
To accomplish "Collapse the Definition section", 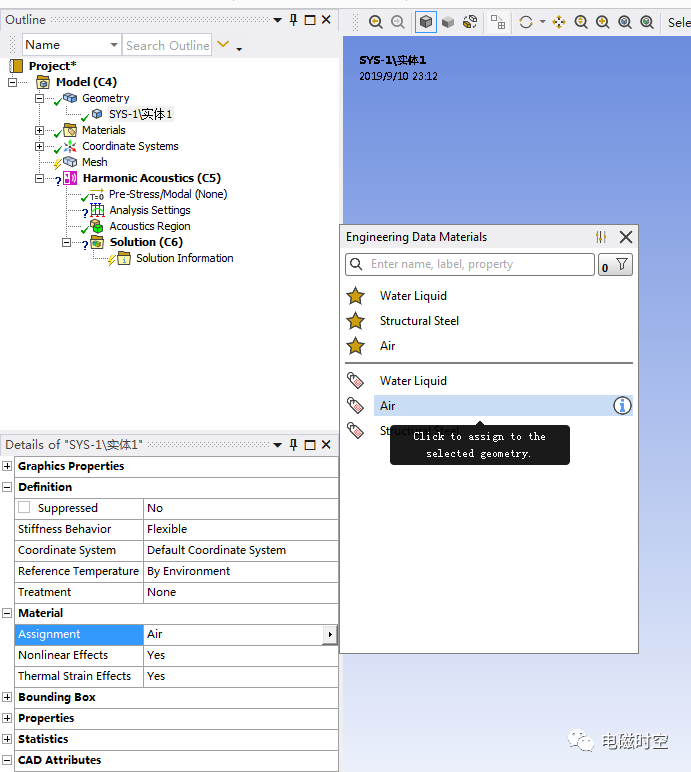I will (x=7, y=487).
